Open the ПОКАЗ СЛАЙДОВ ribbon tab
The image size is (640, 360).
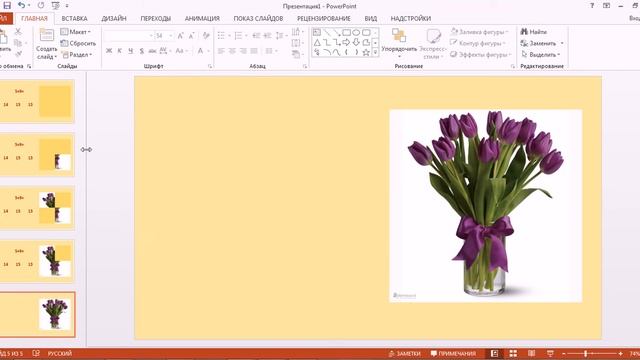click(x=258, y=18)
